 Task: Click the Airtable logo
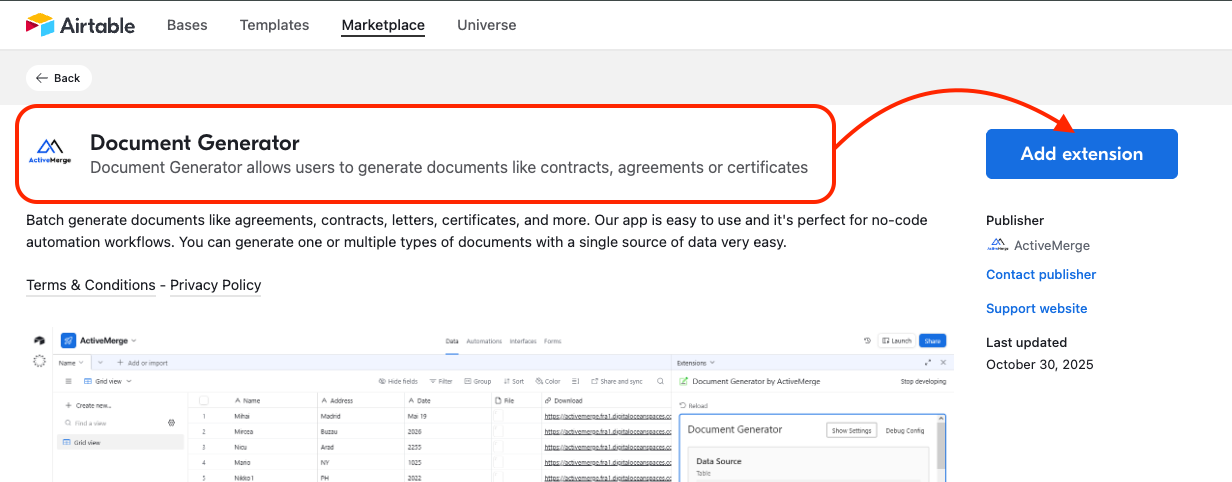[80, 25]
